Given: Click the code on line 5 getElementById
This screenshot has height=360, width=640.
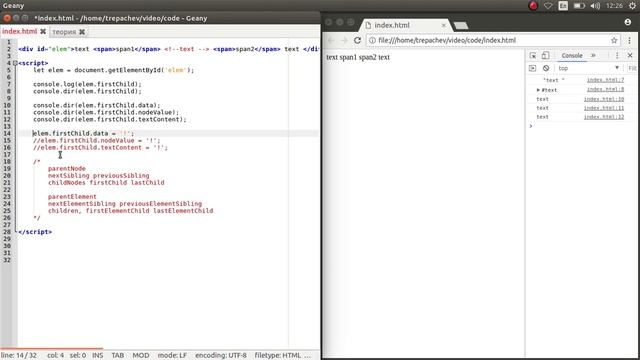Looking at the screenshot, I should click(114, 70).
